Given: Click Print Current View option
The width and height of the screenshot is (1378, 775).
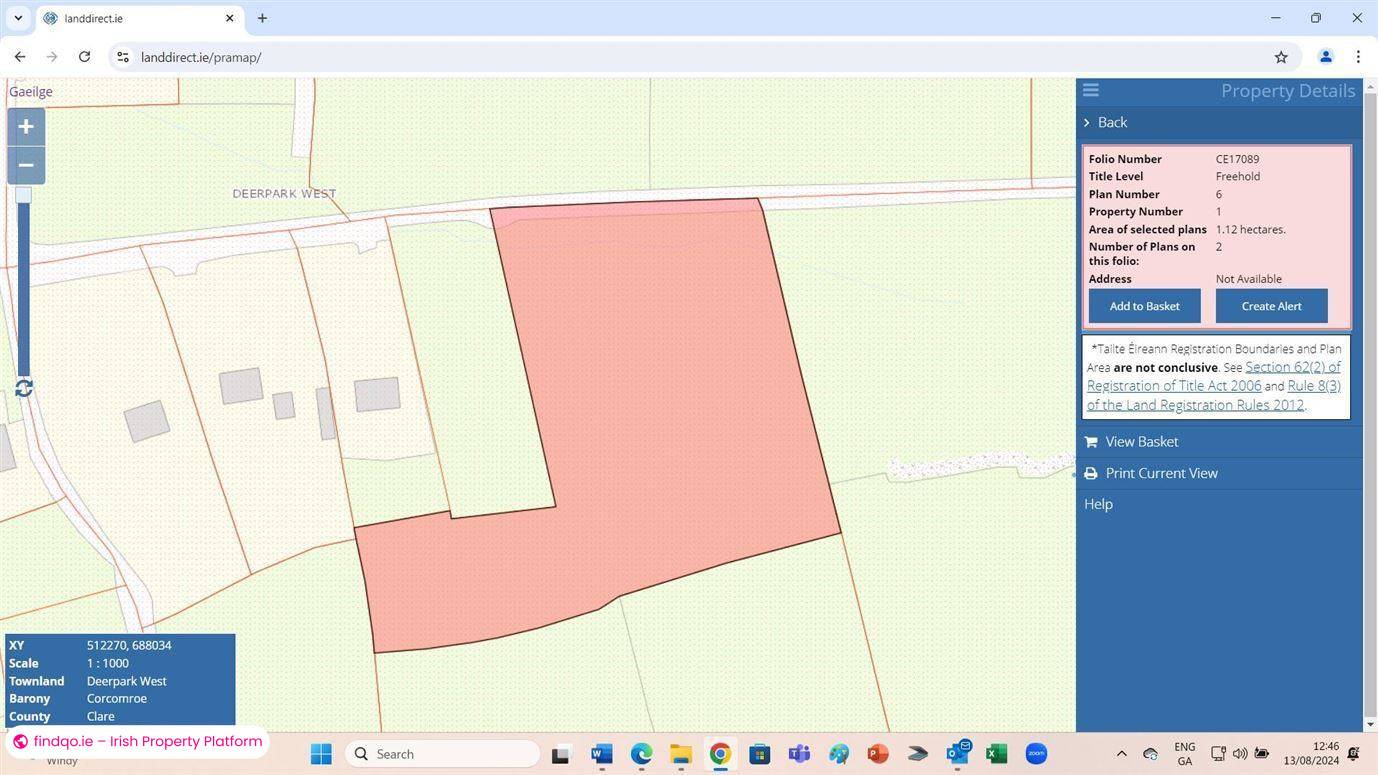Looking at the screenshot, I should [1161, 473].
